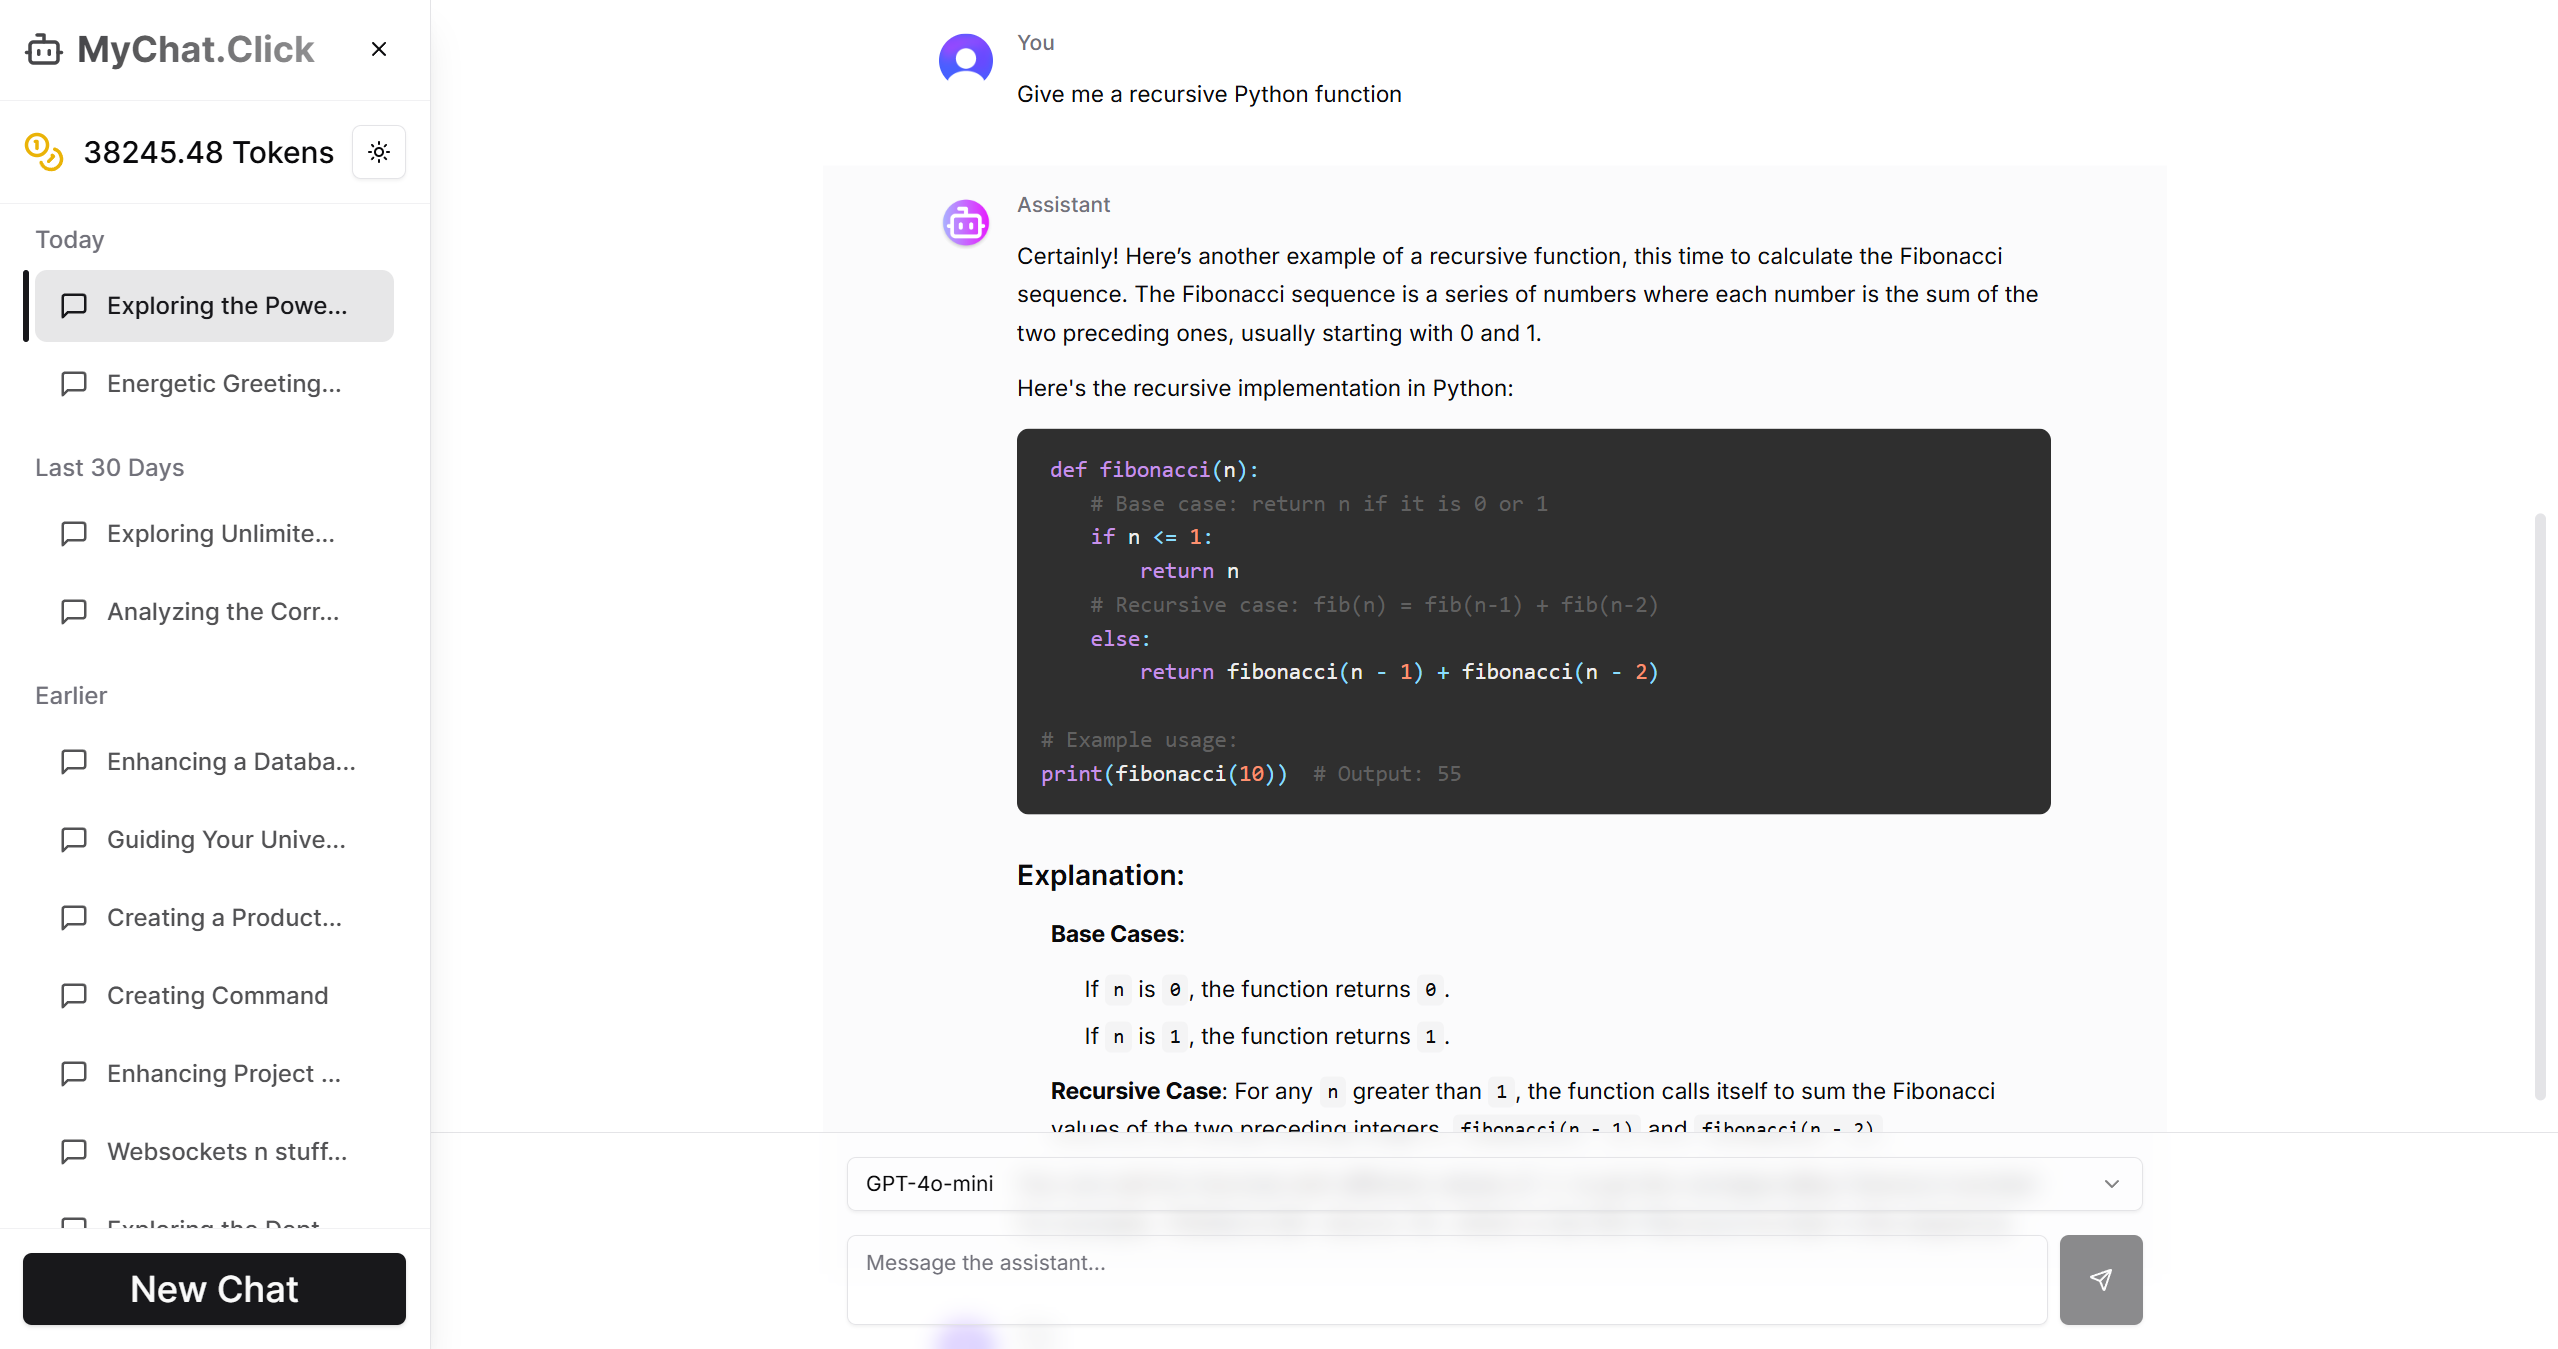This screenshot has width=2558, height=1349.
Task: Open the GPT-4o-mini model dropdown
Action: [1493, 1183]
